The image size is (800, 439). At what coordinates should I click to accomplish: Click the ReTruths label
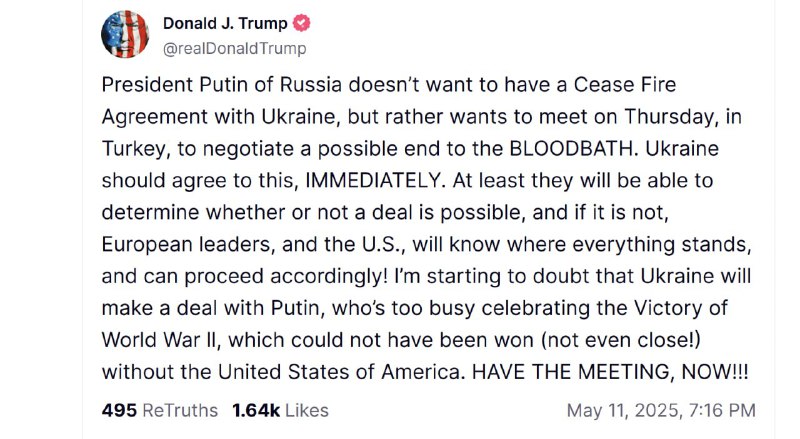click(x=180, y=410)
